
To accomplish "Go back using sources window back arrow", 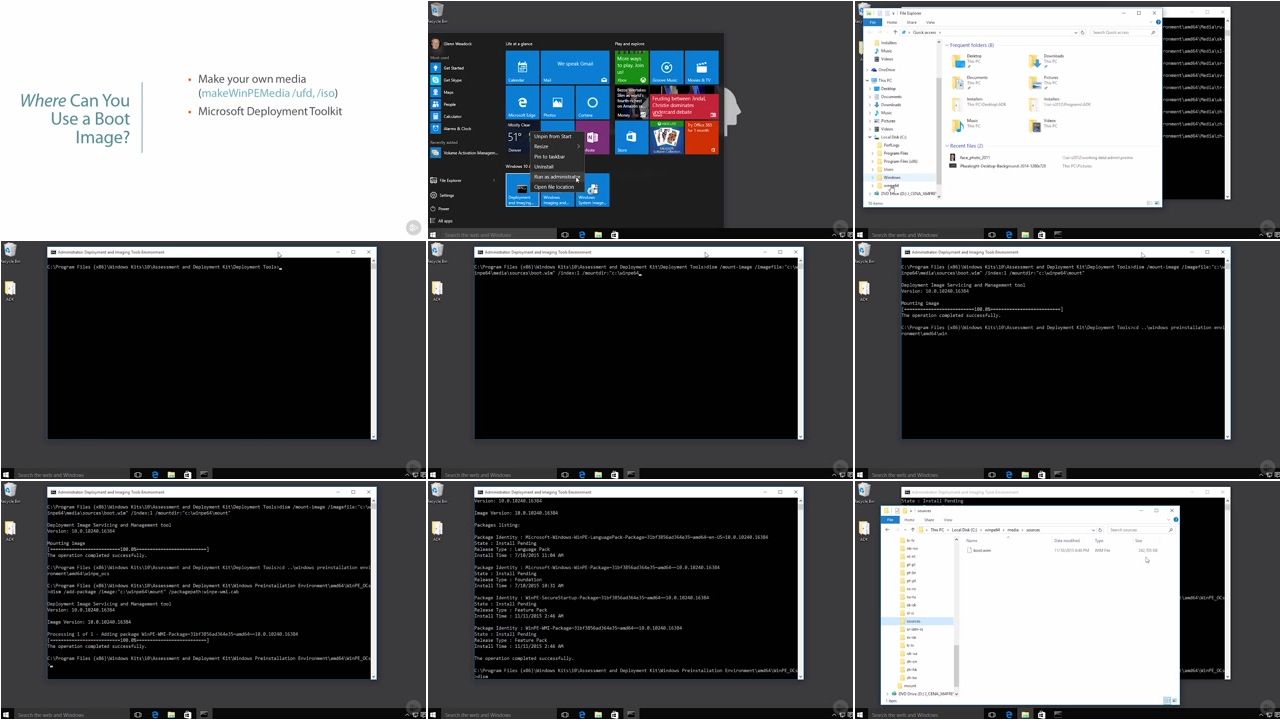I will 887,530.
